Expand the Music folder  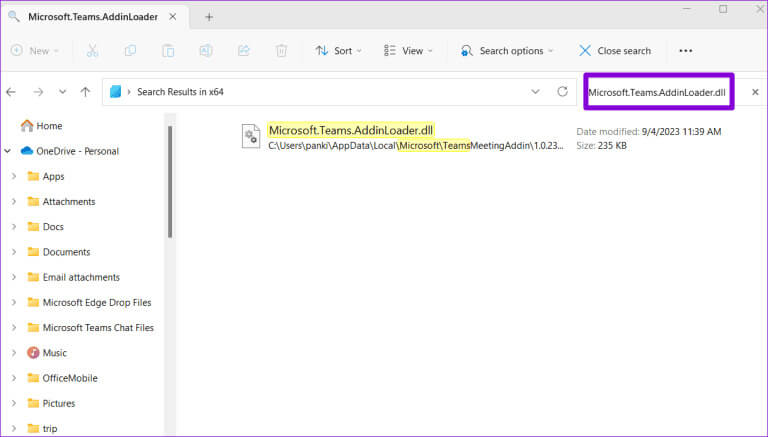pyautogui.click(x=14, y=353)
